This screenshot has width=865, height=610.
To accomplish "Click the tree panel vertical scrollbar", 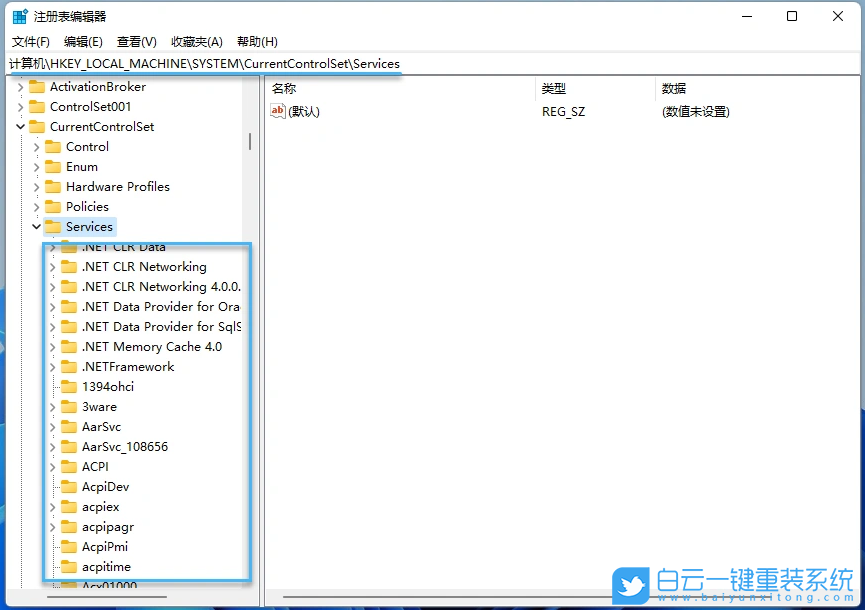I will 251,143.
